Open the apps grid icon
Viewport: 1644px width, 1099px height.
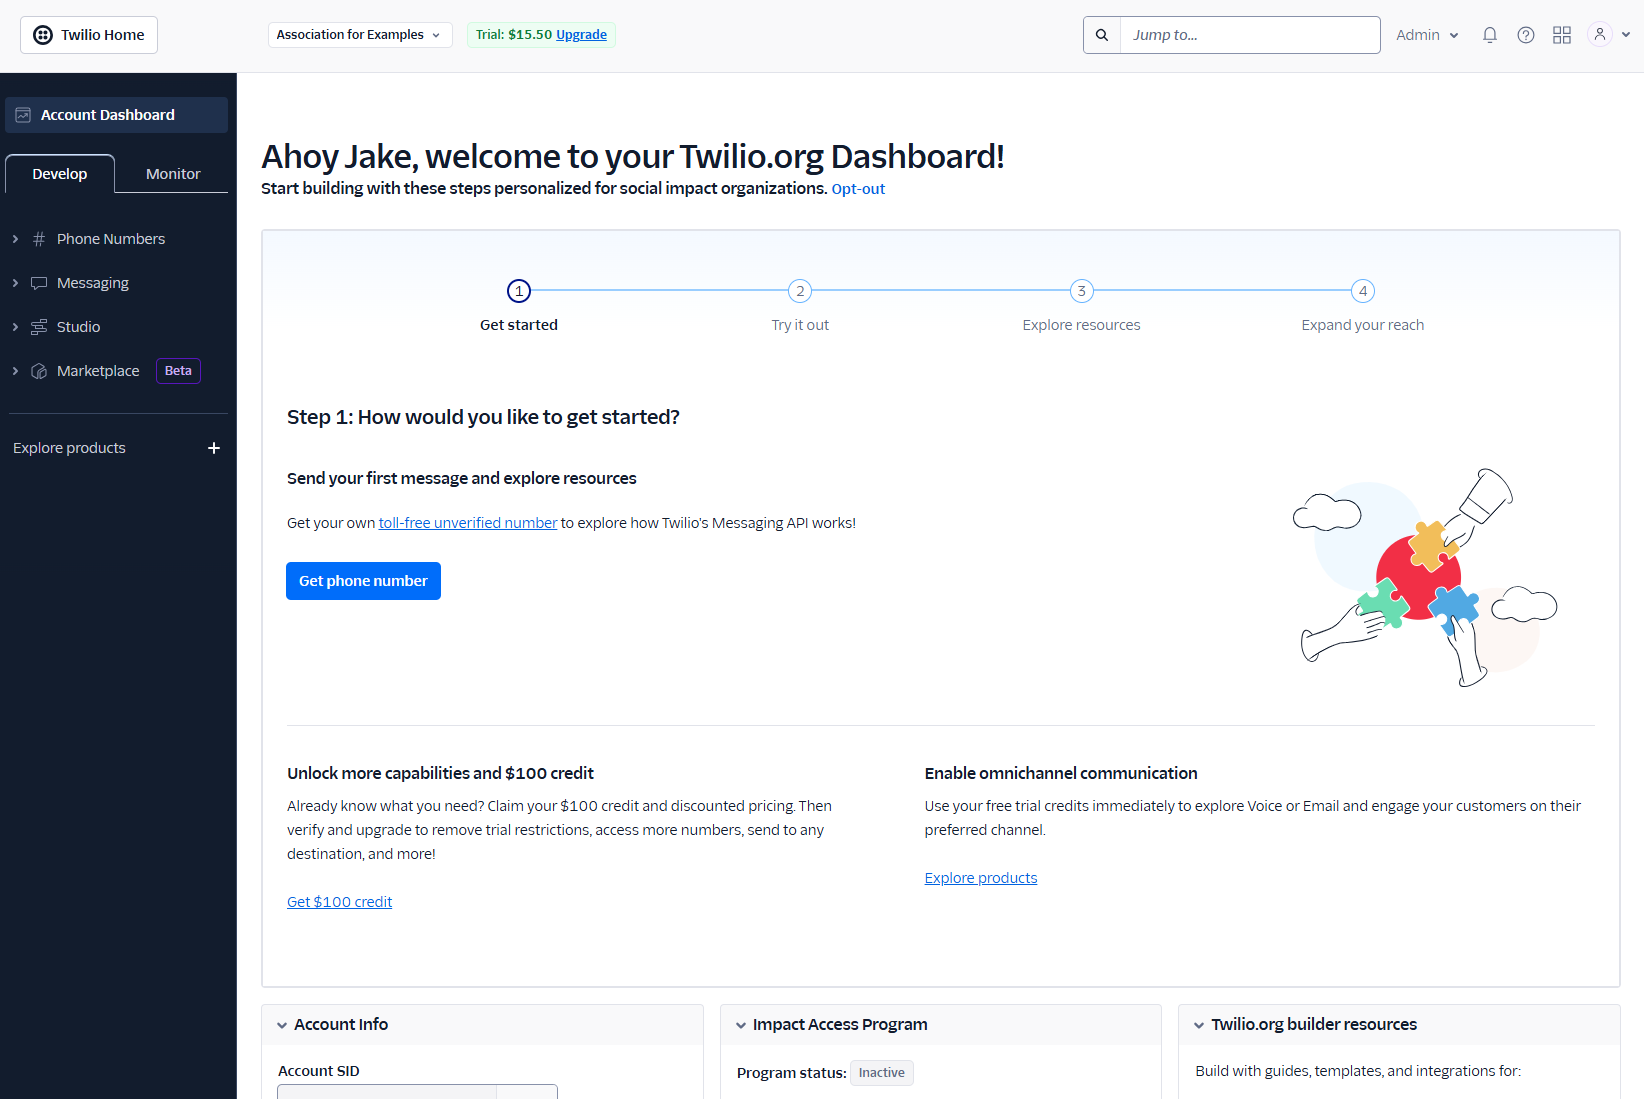(1561, 34)
